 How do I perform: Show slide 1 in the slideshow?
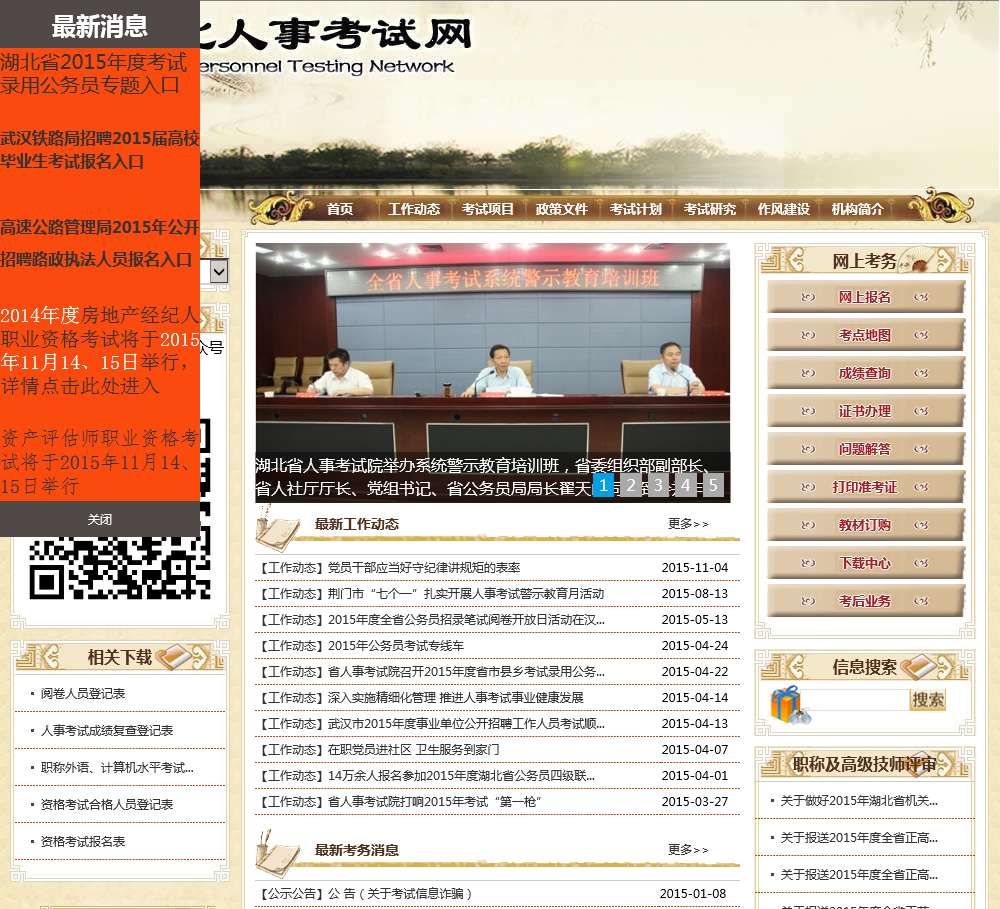[603, 485]
